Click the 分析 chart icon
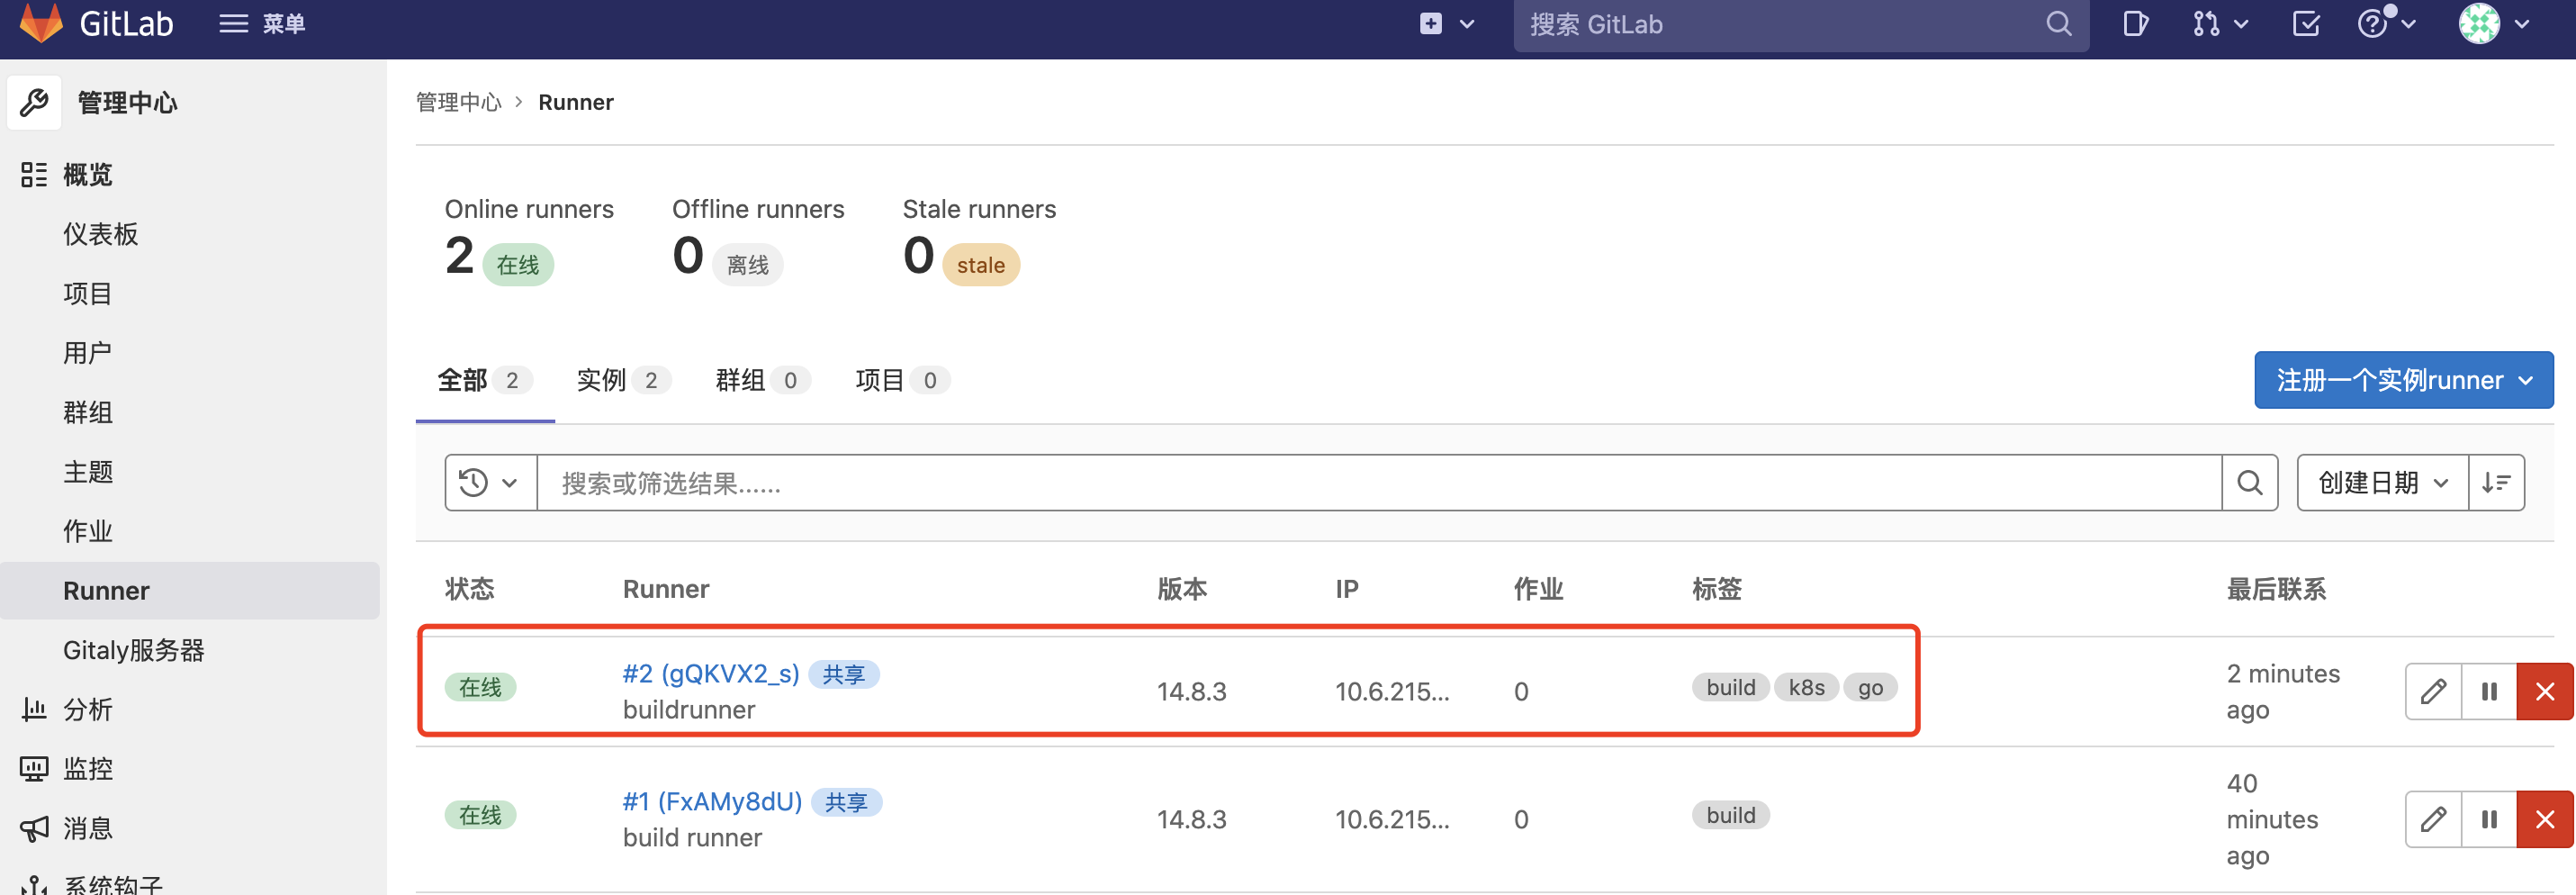The image size is (2576, 895). pos(34,709)
